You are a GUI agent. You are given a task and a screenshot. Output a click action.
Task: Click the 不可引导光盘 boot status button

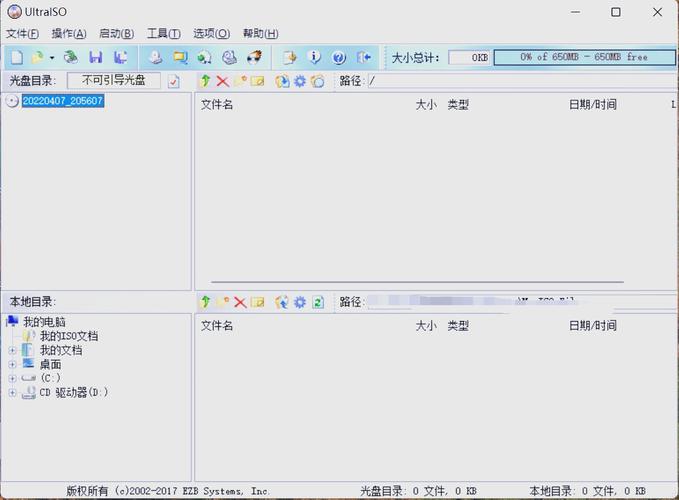point(113,81)
